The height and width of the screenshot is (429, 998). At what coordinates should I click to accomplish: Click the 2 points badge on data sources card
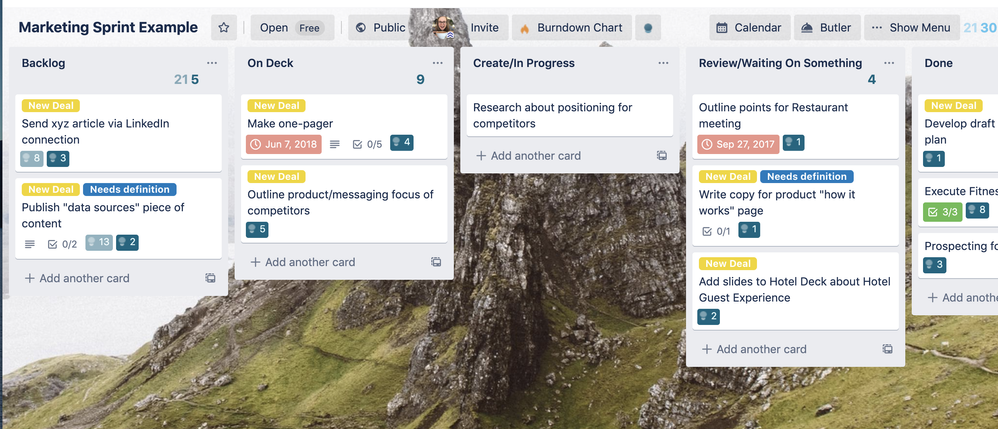point(127,243)
